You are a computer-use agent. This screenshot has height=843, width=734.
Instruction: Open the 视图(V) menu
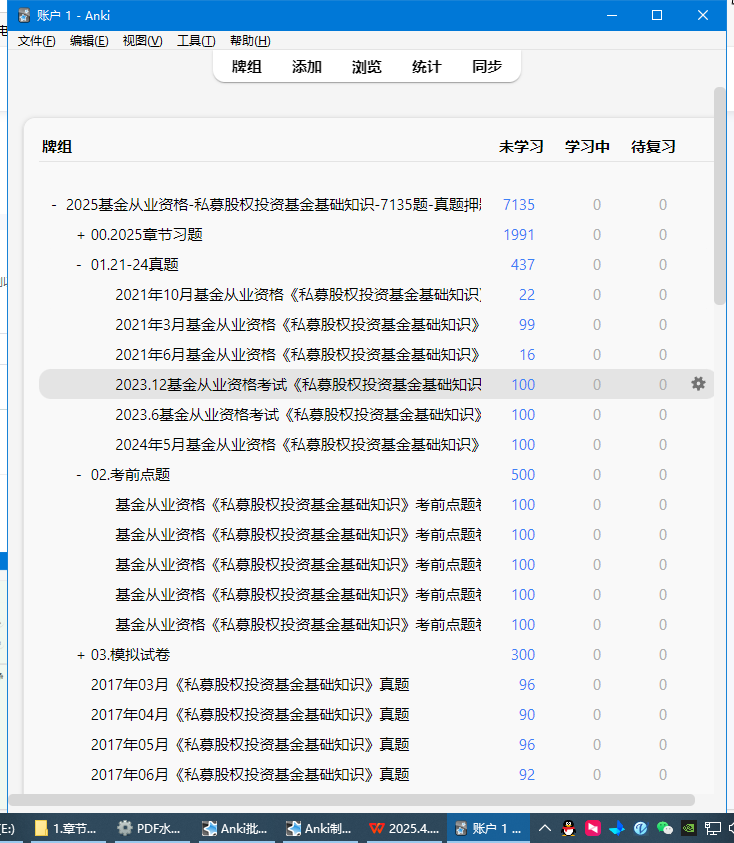(x=142, y=41)
